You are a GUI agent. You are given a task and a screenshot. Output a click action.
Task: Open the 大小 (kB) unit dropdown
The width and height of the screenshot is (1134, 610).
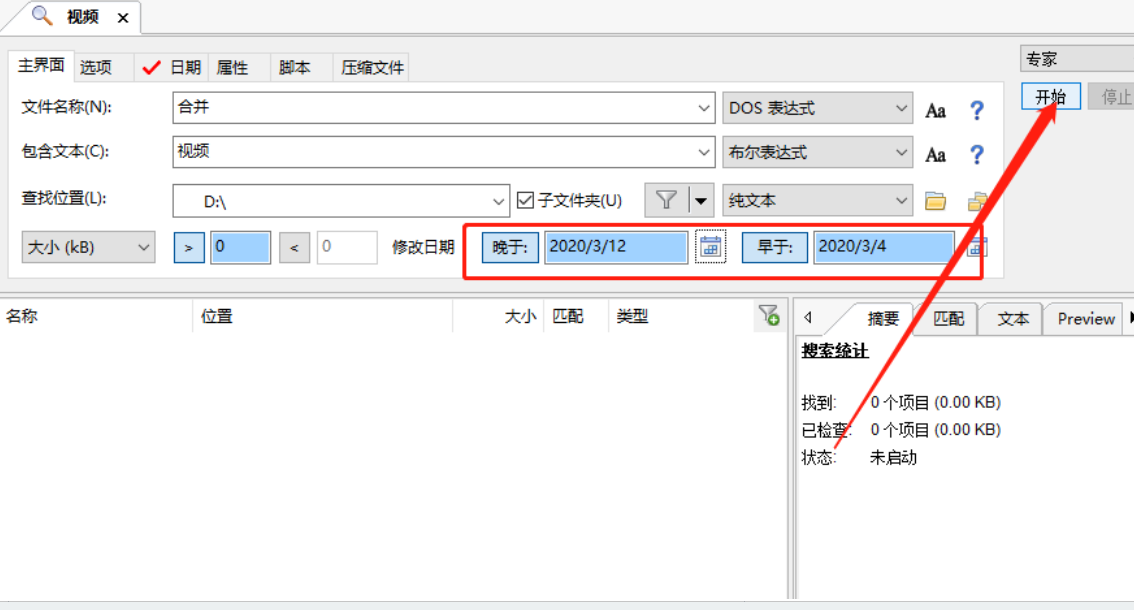point(88,247)
